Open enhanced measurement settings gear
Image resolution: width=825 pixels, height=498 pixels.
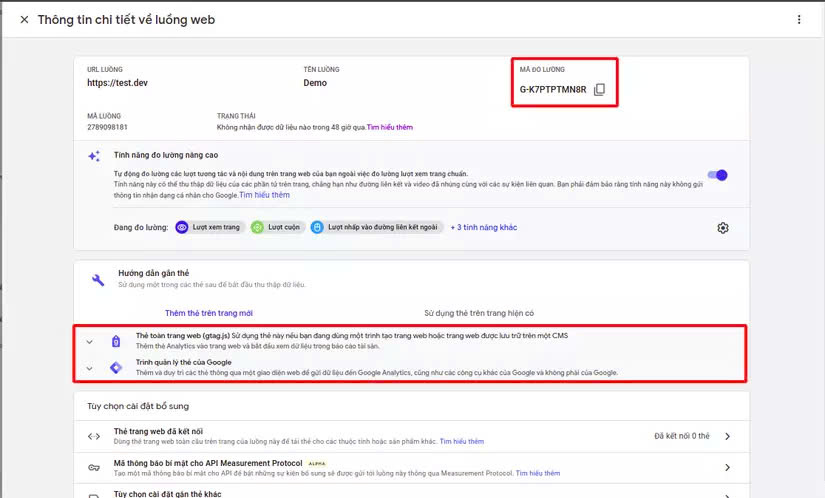(x=723, y=228)
